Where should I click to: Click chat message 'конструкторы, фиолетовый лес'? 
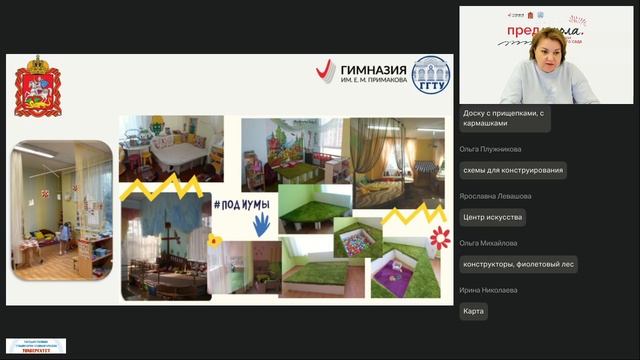pyautogui.click(x=518, y=264)
